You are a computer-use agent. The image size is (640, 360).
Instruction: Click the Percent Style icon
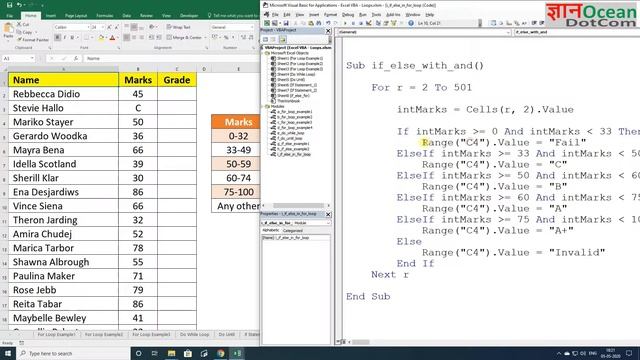pyautogui.click(x=226, y=38)
